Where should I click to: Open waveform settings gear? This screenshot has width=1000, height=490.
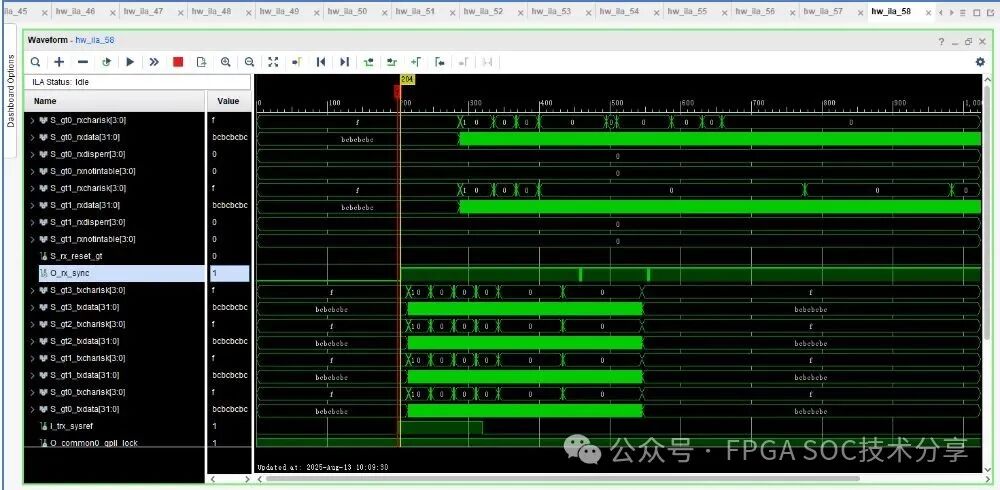[x=980, y=62]
